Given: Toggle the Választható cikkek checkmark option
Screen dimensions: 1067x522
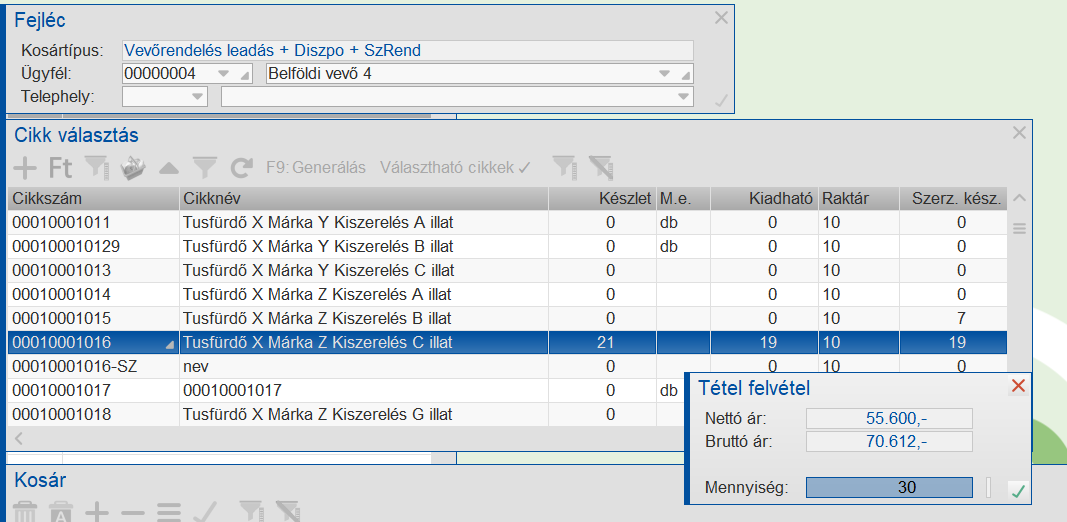Looking at the screenshot, I should pyautogui.click(x=455, y=168).
